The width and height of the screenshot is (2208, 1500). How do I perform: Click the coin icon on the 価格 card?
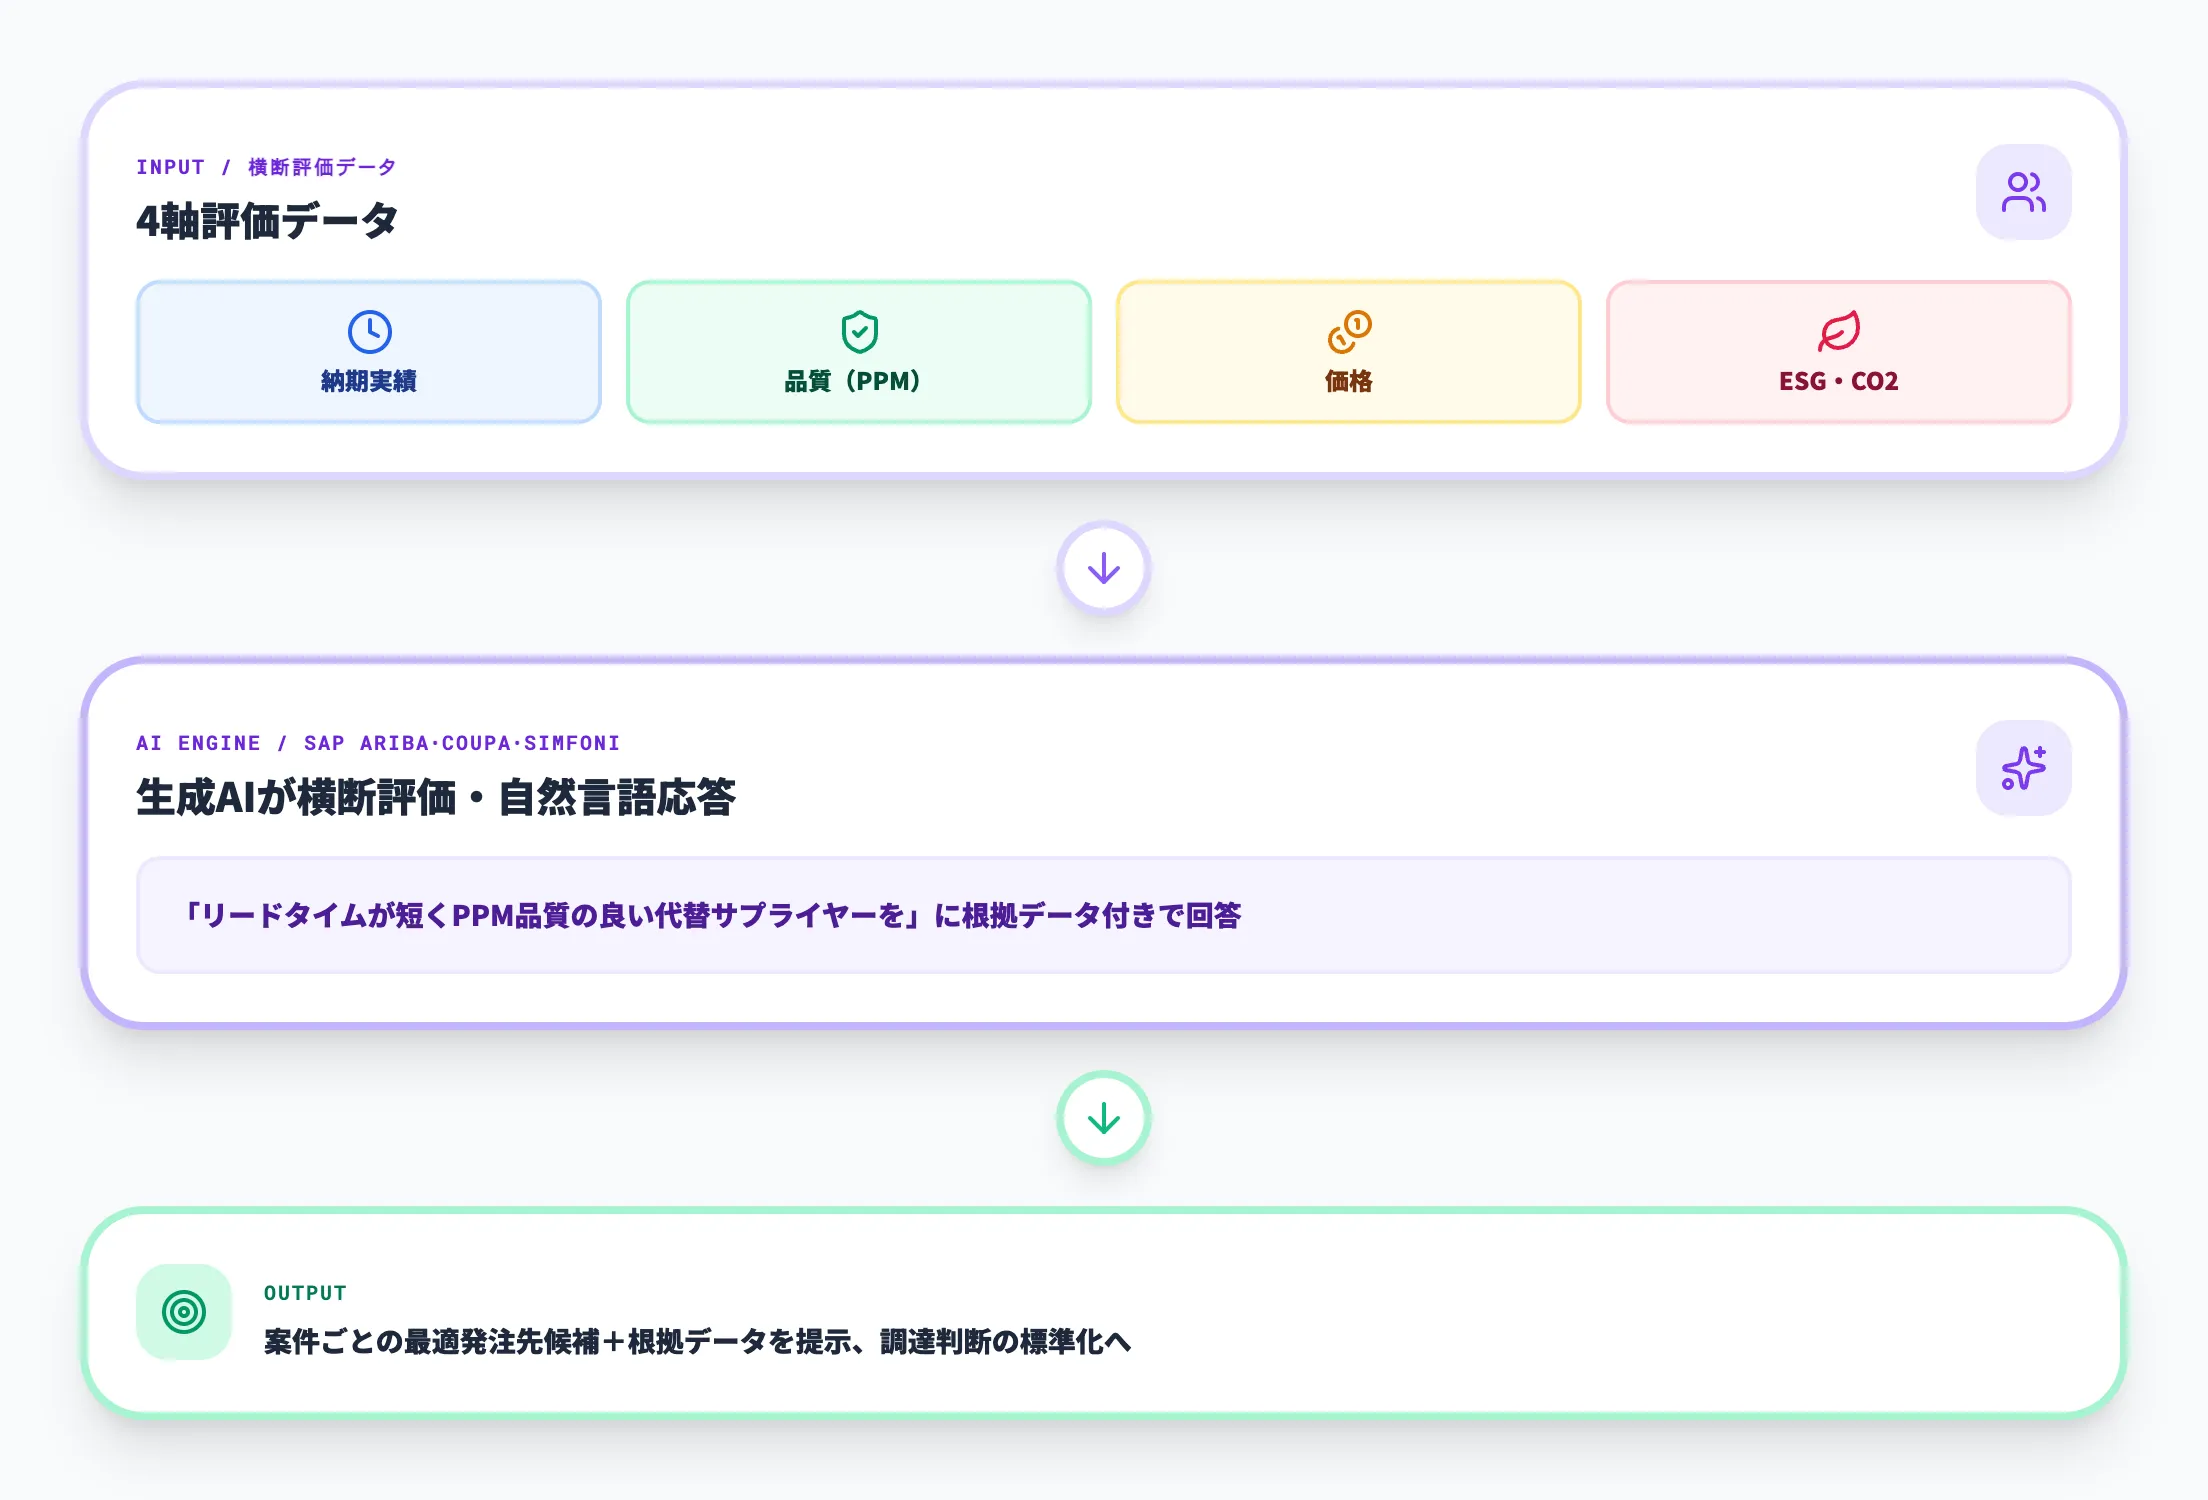[1349, 330]
